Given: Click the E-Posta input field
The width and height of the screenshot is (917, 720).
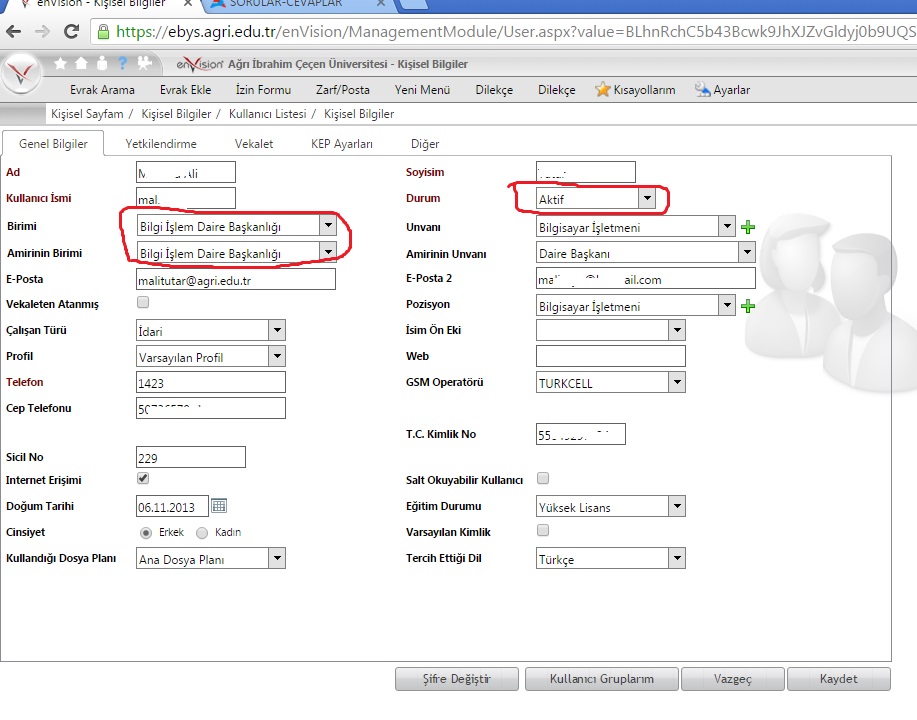Looking at the screenshot, I should [235, 280].
